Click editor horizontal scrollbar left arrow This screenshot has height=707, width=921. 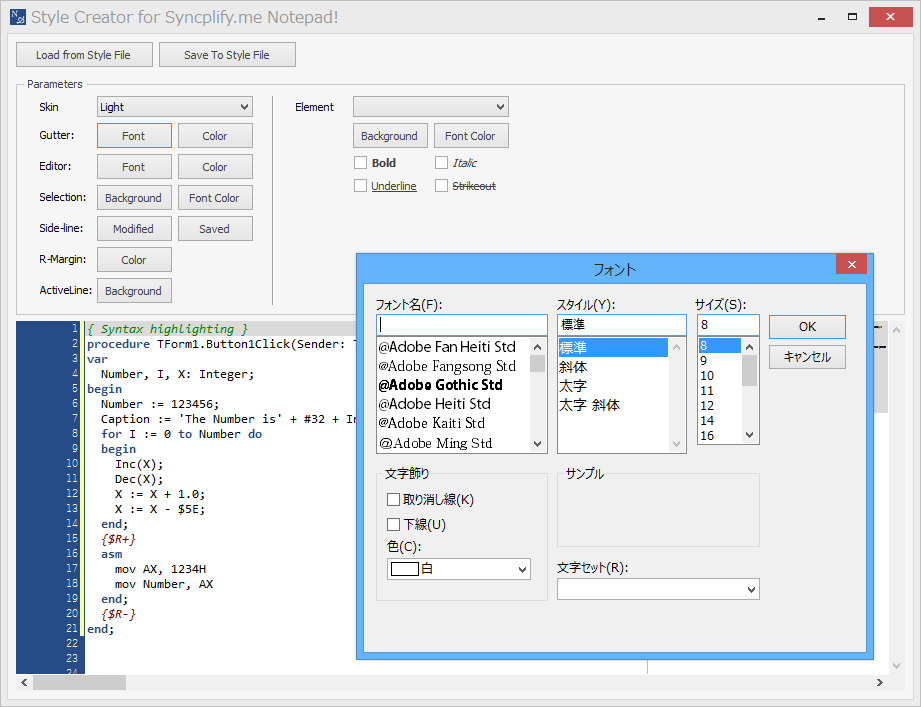[24, 682]
